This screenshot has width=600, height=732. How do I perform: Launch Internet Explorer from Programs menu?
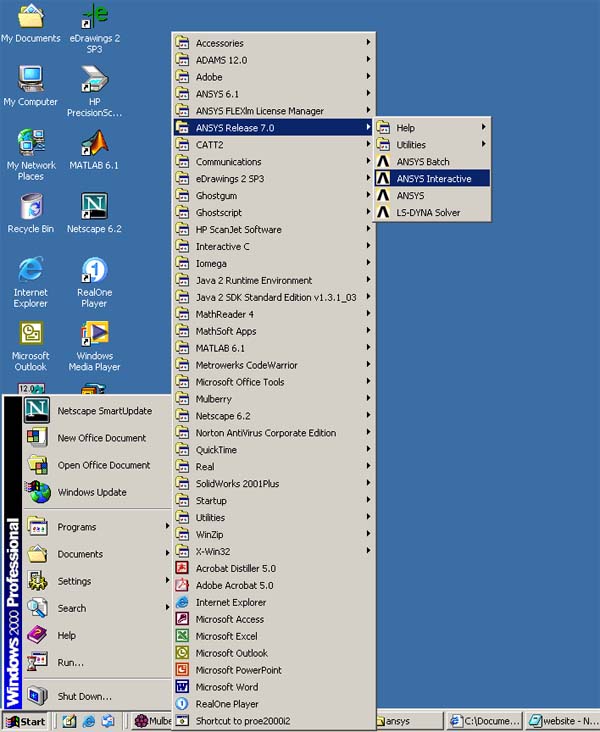coord(274,602)
